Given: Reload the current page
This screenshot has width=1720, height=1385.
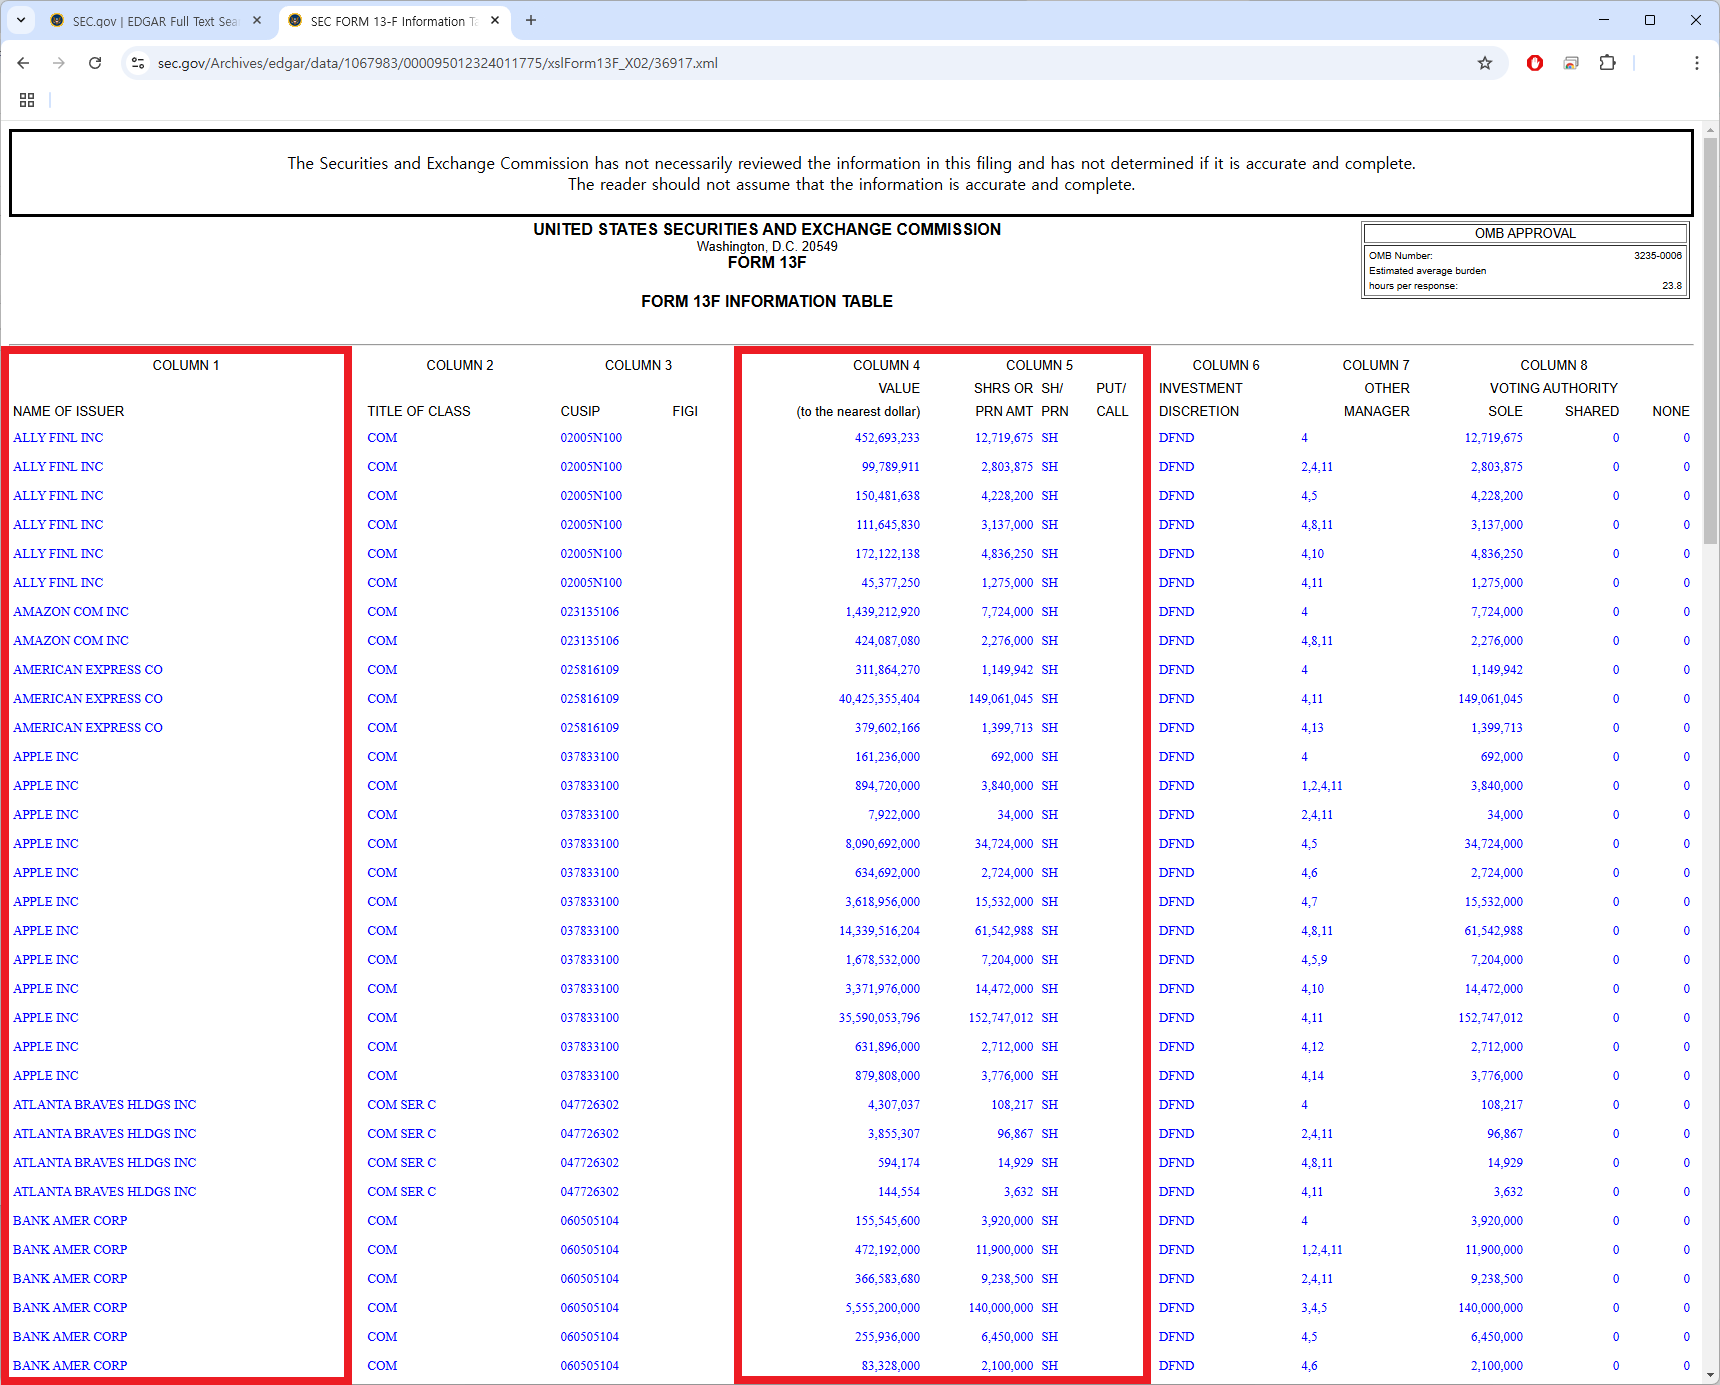Looking at the screenshot, I should [95, 63].
